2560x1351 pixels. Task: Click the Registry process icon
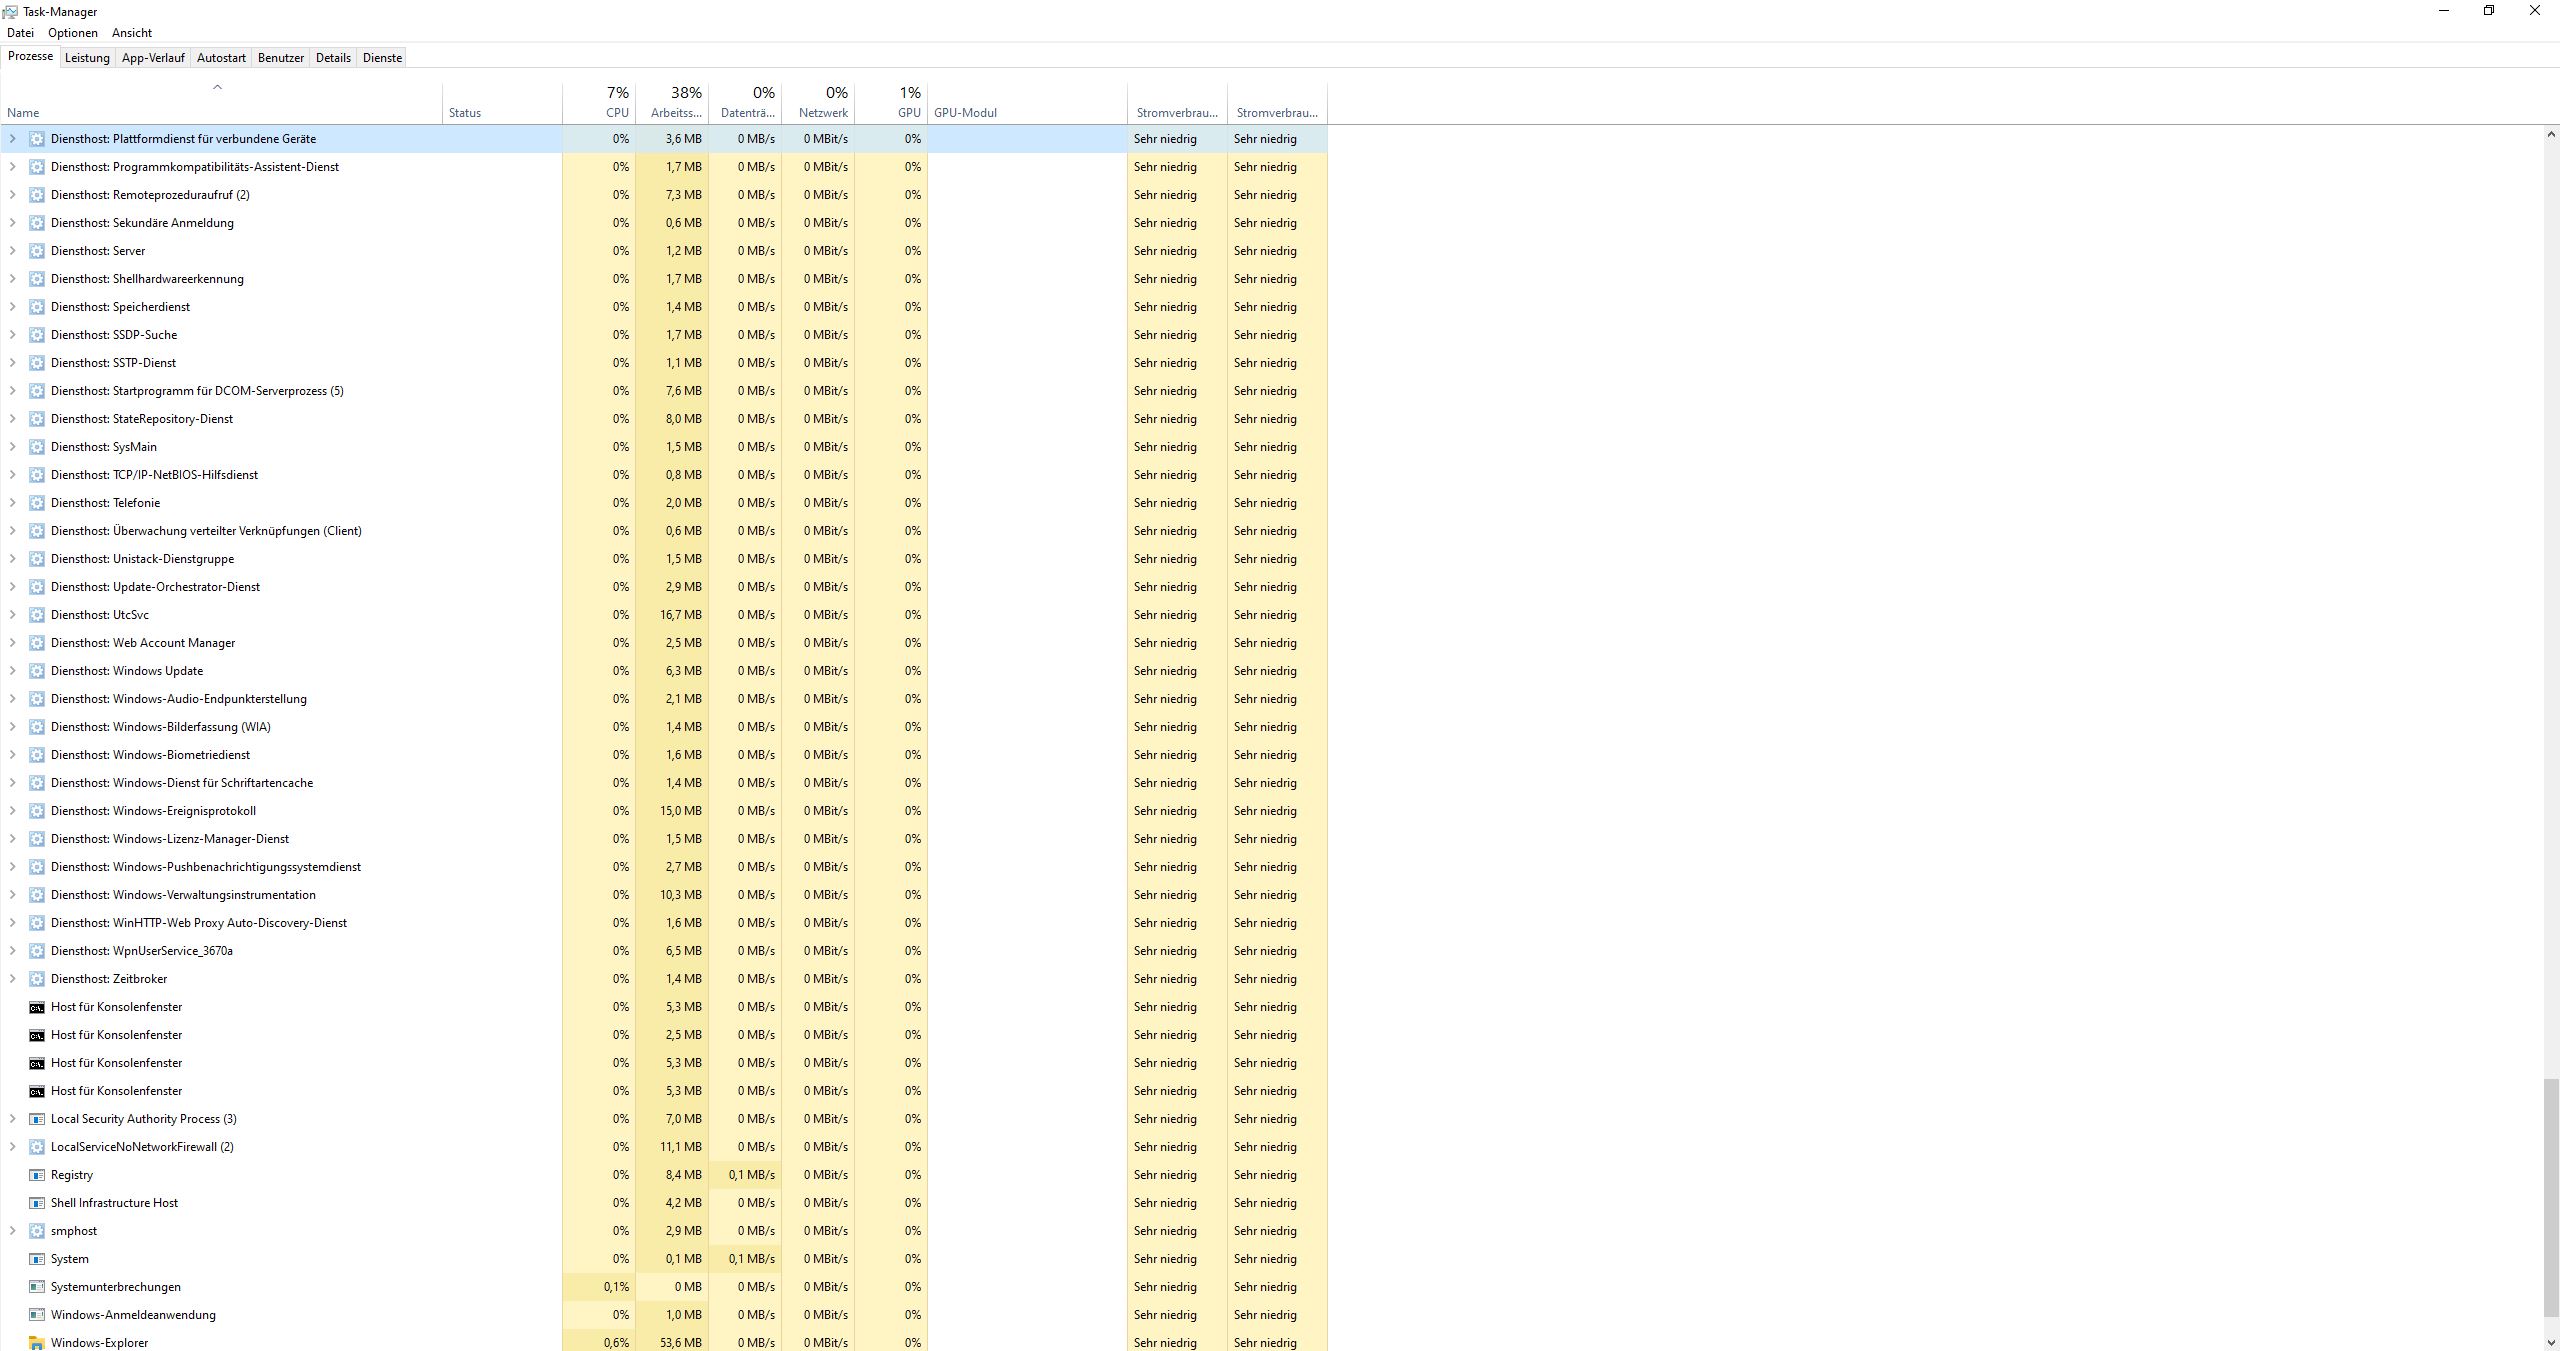tap(37, 1175)
